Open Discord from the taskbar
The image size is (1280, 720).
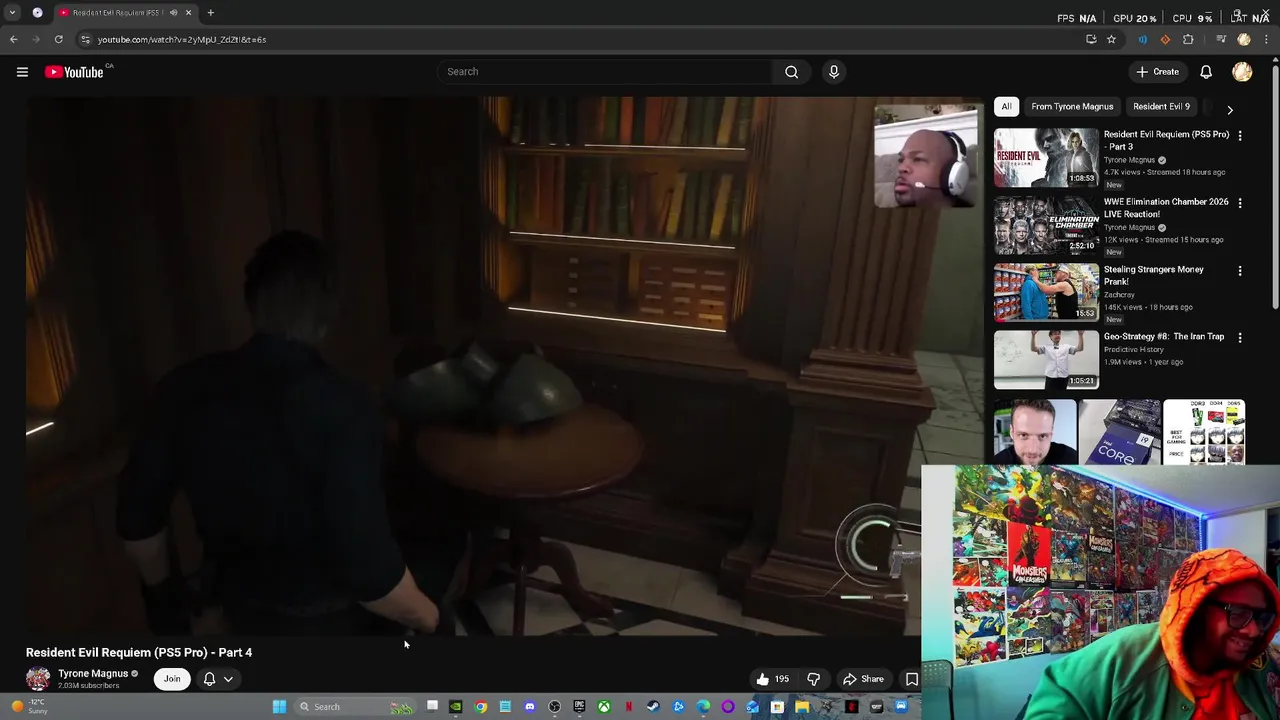(x=530, y=707)
